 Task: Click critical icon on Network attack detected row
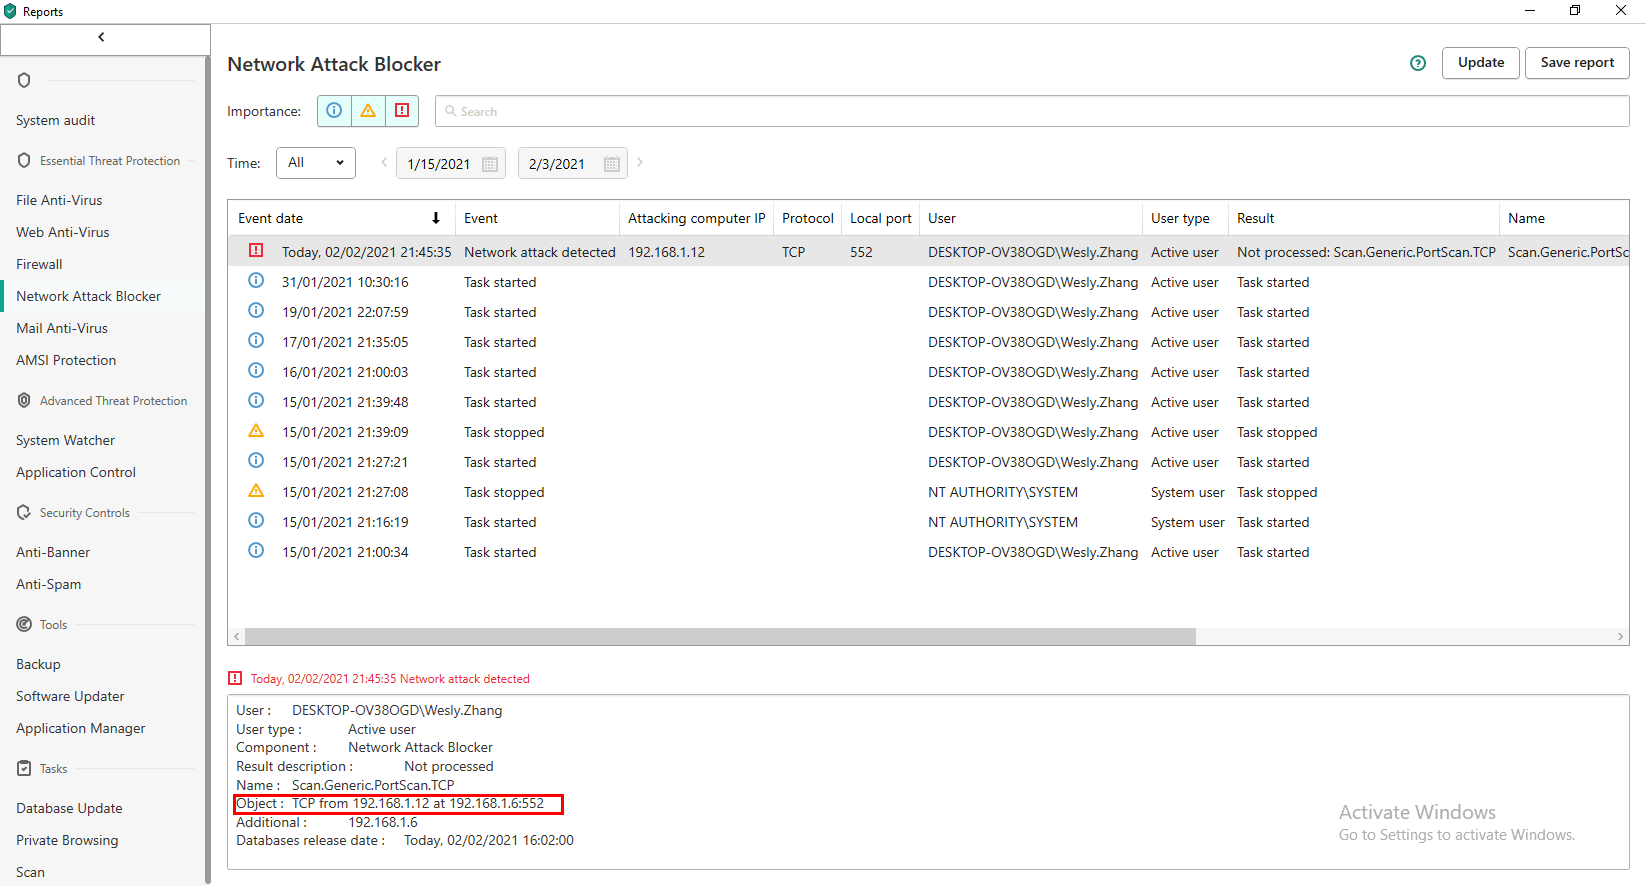pos(256,251)
